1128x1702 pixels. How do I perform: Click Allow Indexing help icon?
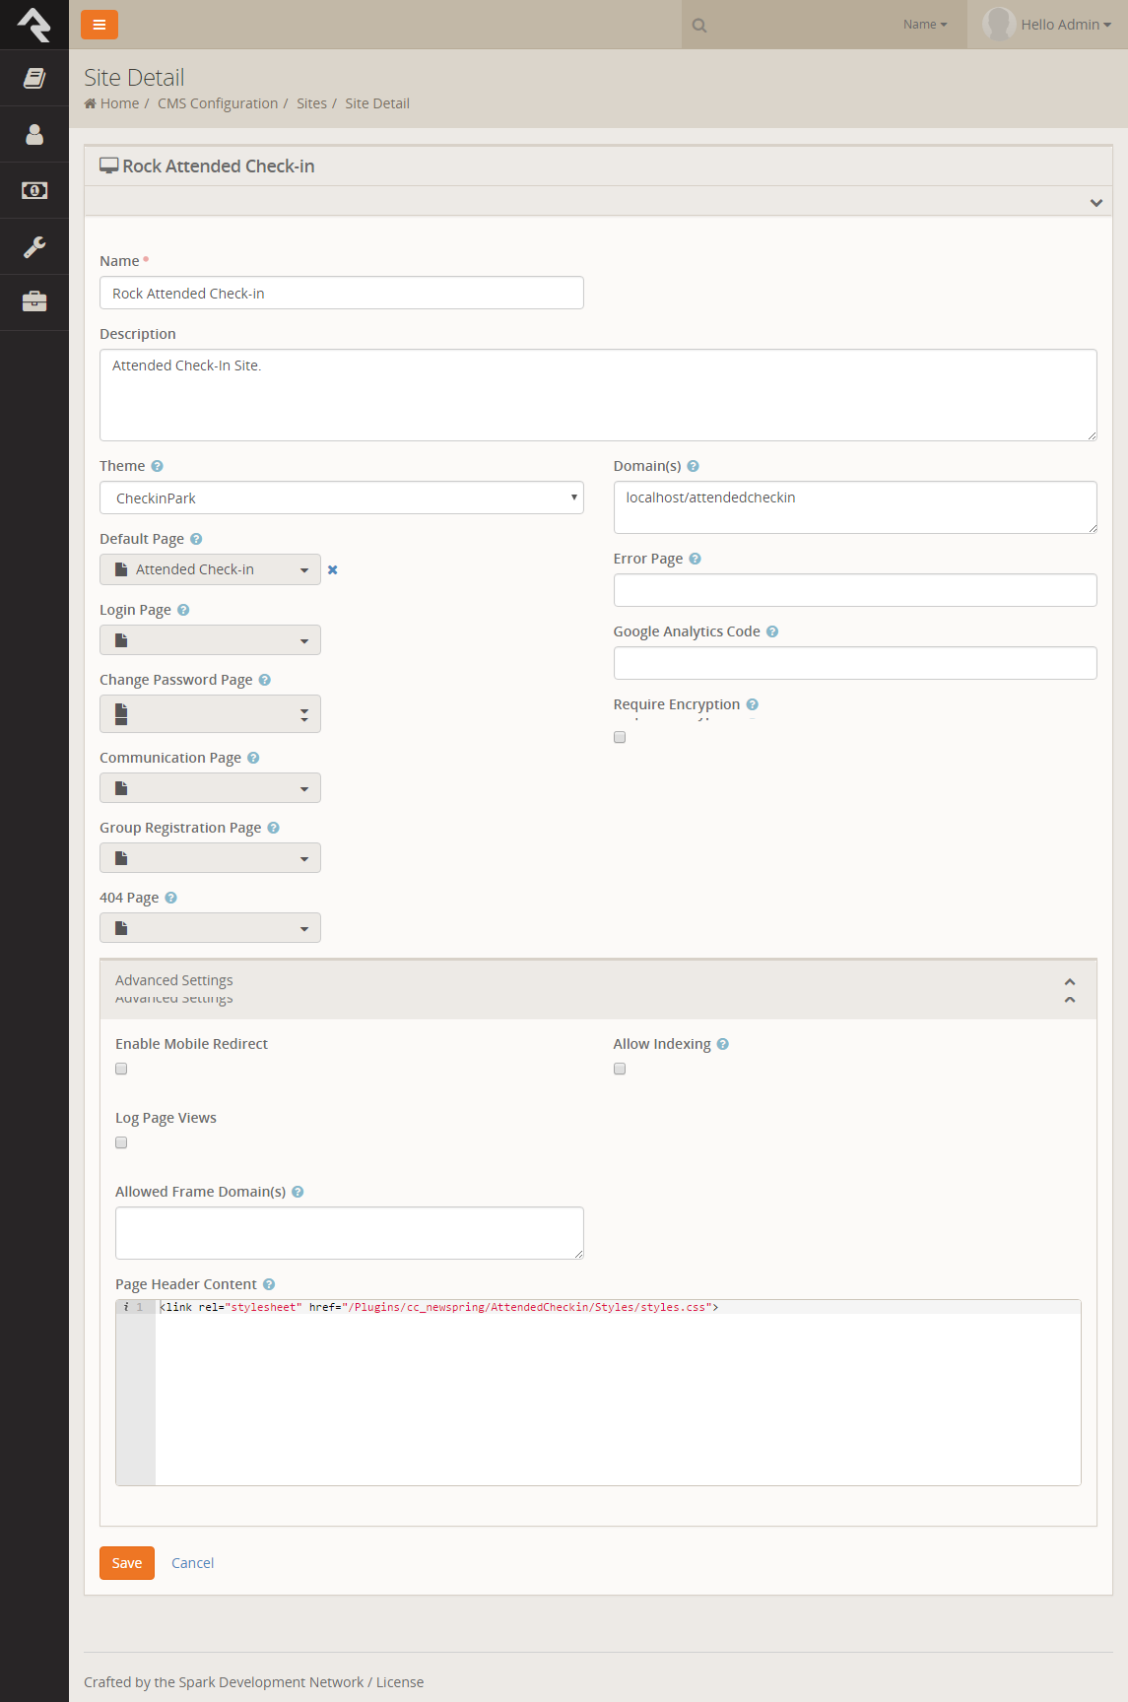[723, 1044]
